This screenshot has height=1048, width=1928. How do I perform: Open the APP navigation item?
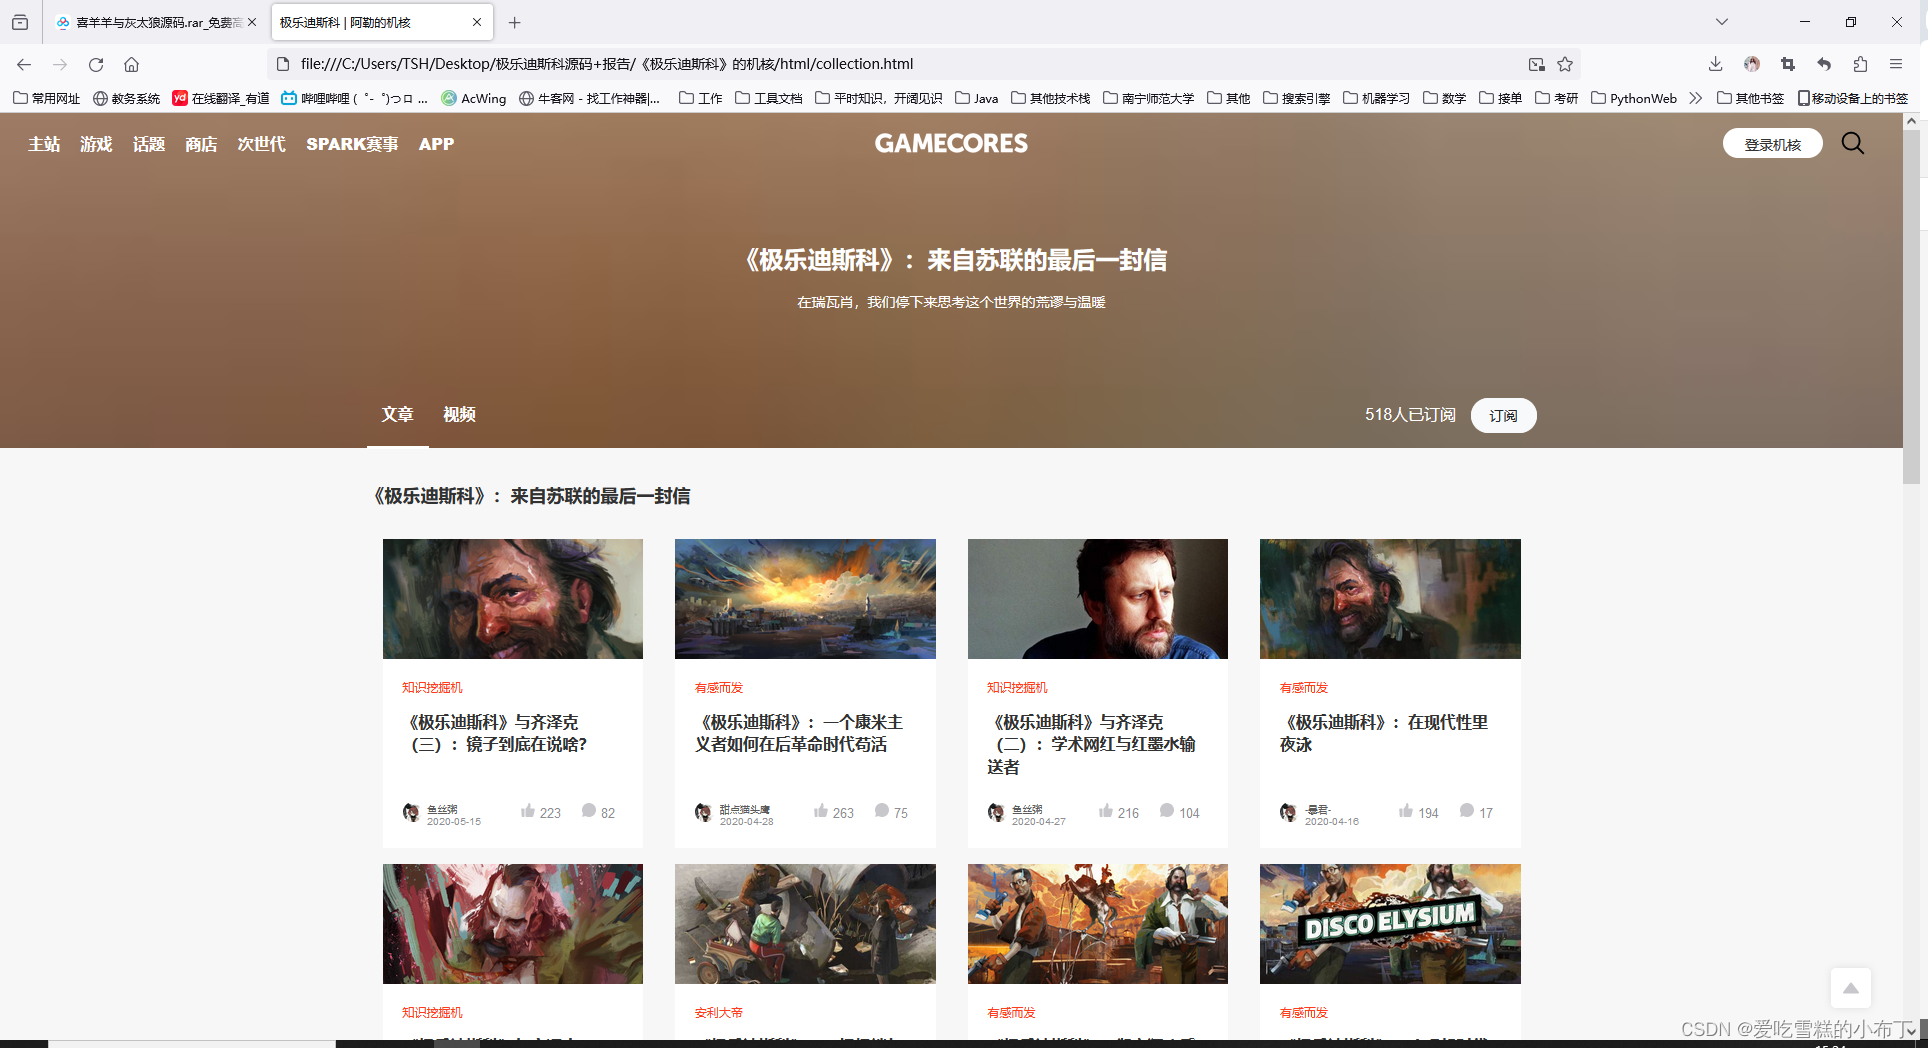tap(436, 144)
